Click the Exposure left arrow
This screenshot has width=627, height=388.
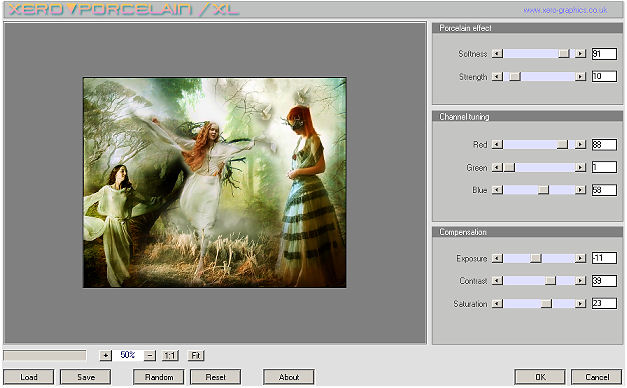click(x=497, y=258)
